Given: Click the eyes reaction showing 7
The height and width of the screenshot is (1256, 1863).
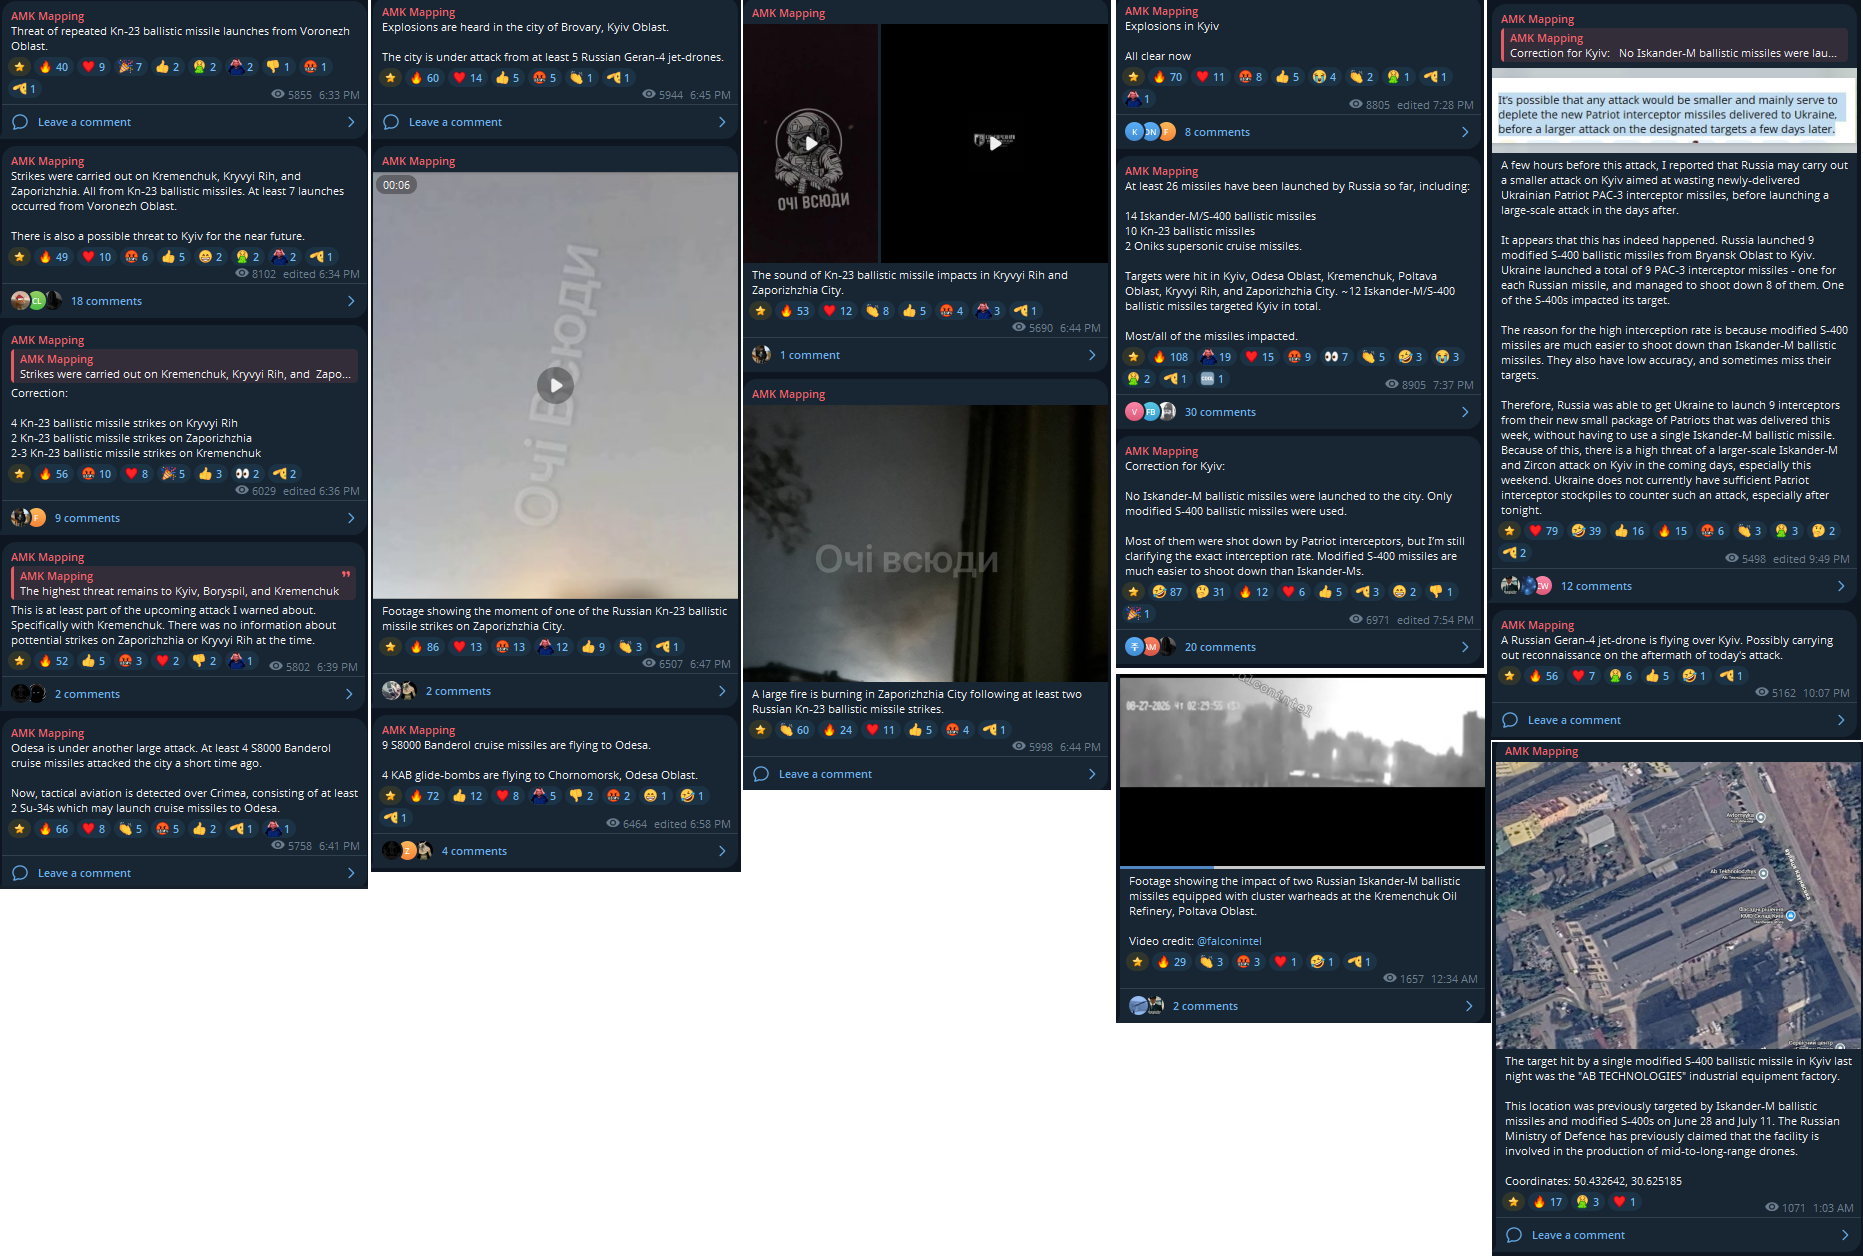Looking at the screenshot, I should pyautogui.click(x=1336, y=357).
